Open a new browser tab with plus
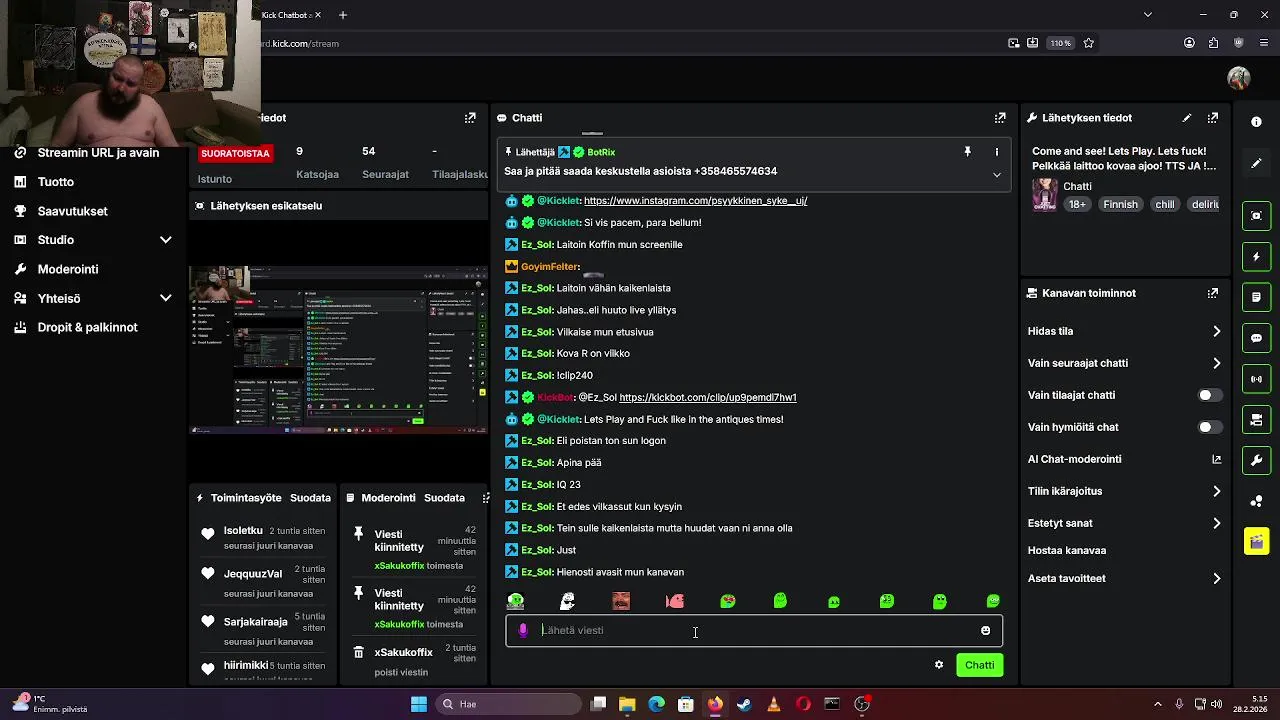 click(343, 15)
